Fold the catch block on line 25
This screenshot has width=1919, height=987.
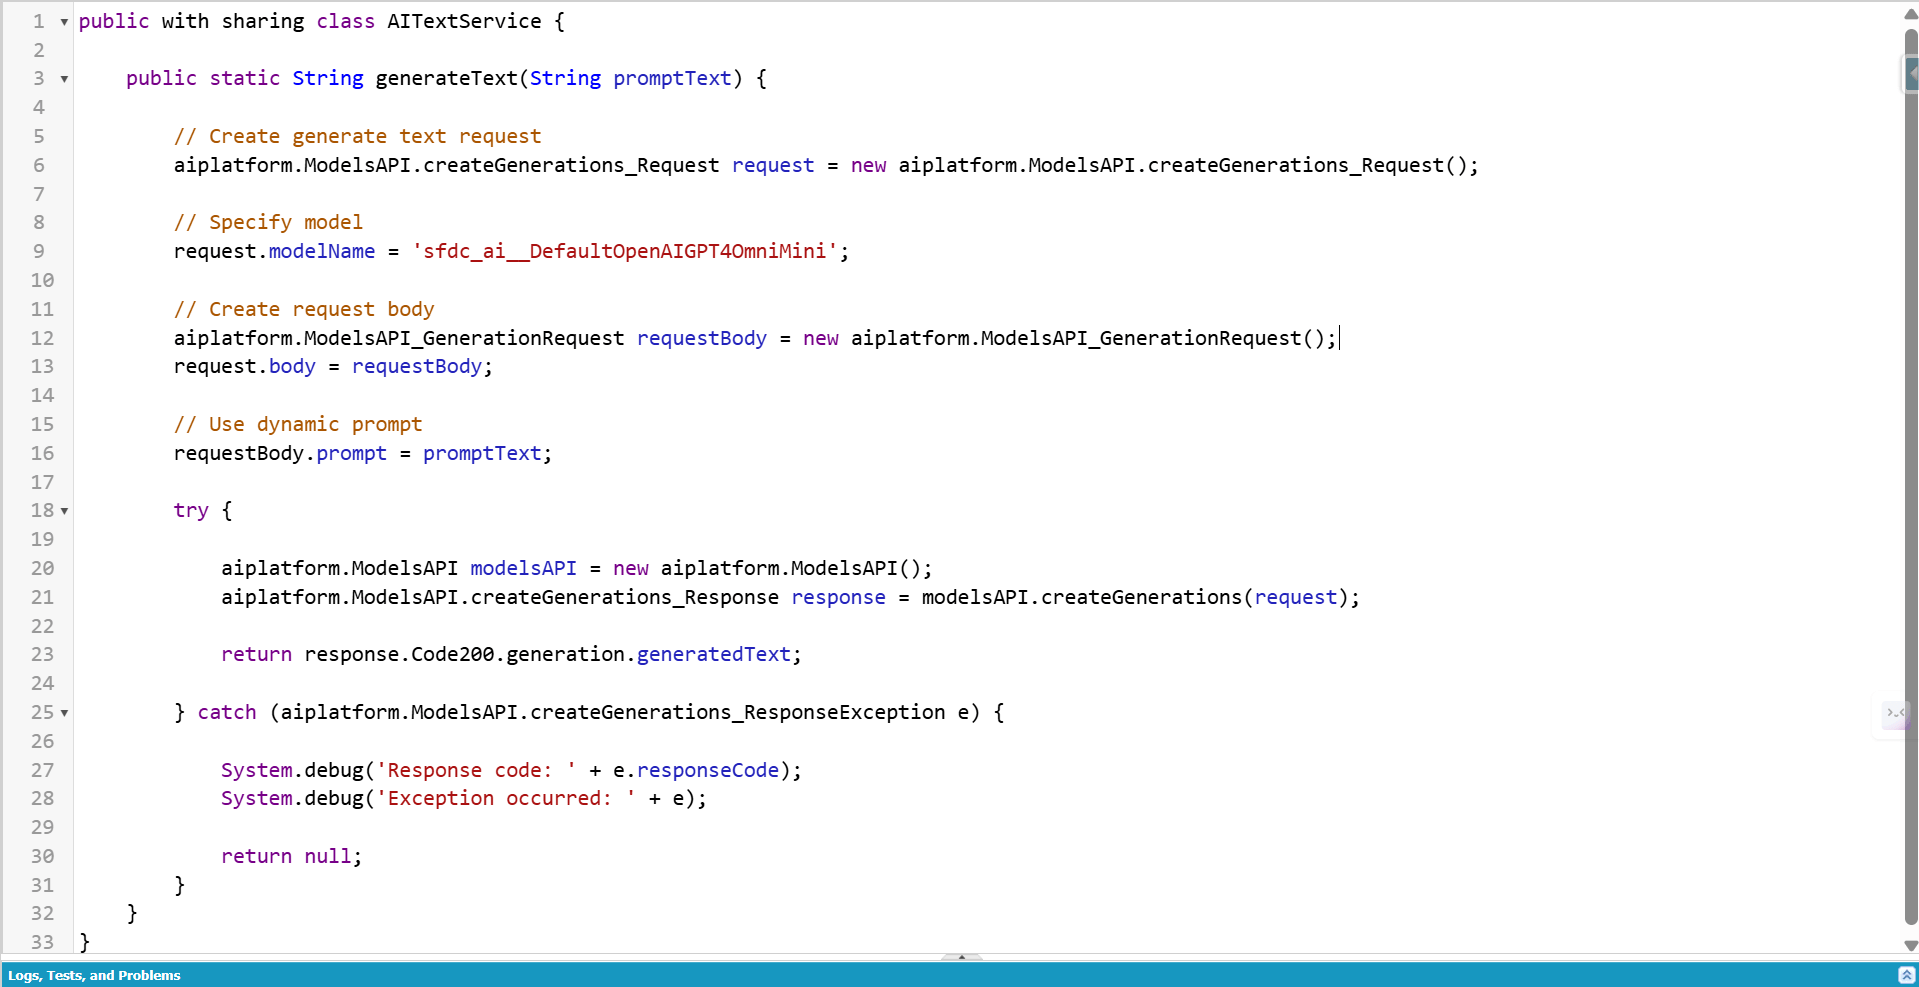point(64,713)
